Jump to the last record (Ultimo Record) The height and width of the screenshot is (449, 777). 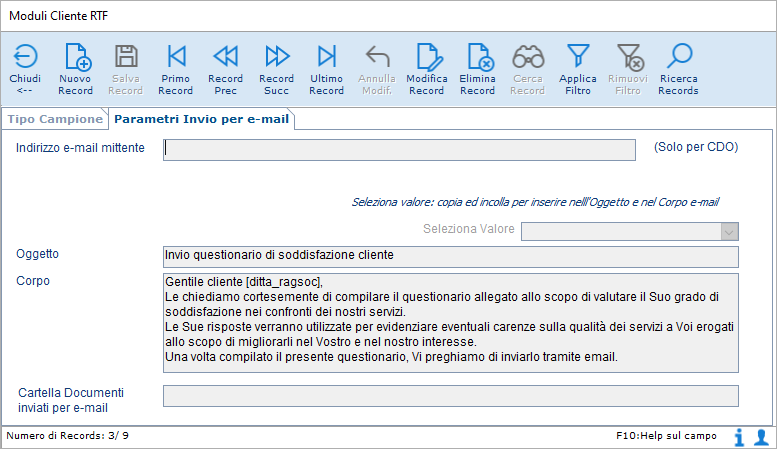click(327, 69)
